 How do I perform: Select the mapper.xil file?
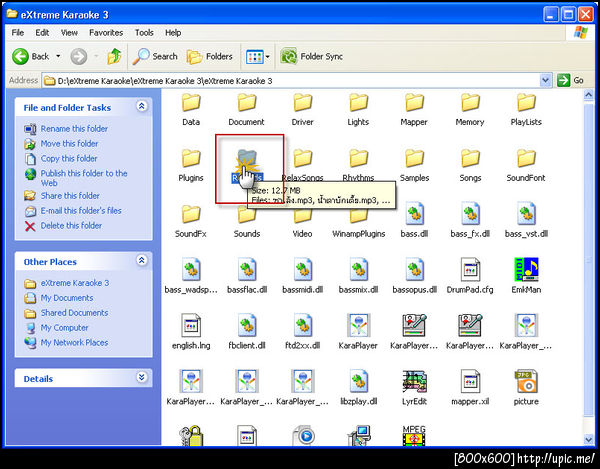coord(470,387)
